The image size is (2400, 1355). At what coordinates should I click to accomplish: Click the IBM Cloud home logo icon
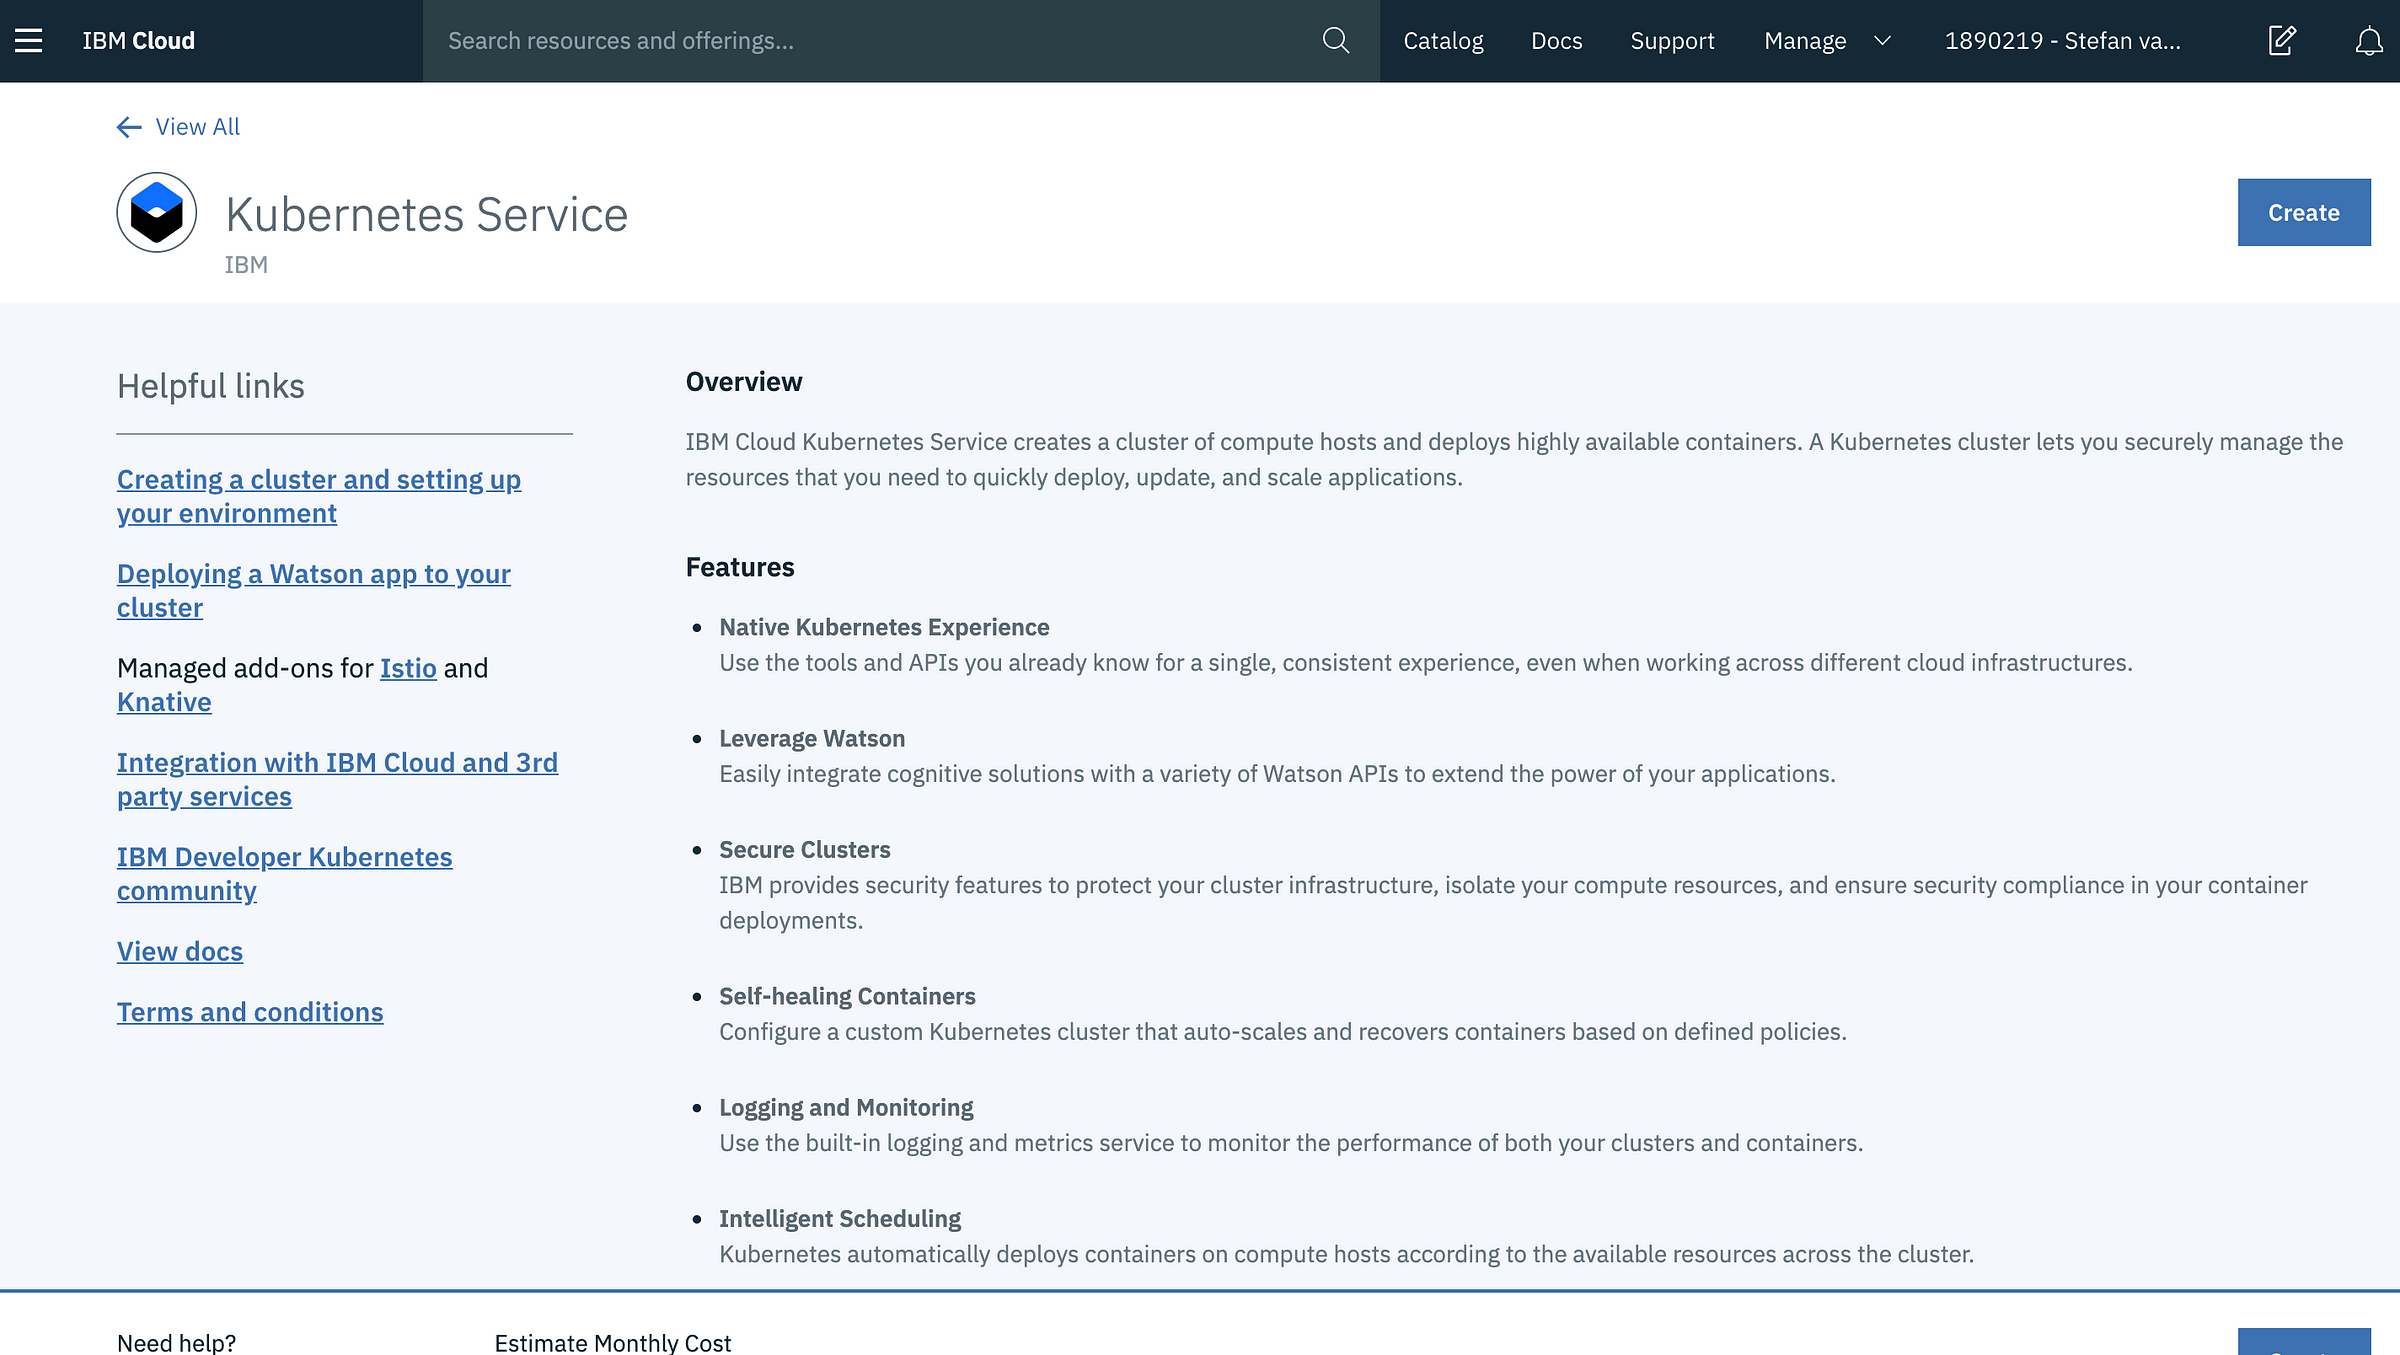(x=140, y=40)
